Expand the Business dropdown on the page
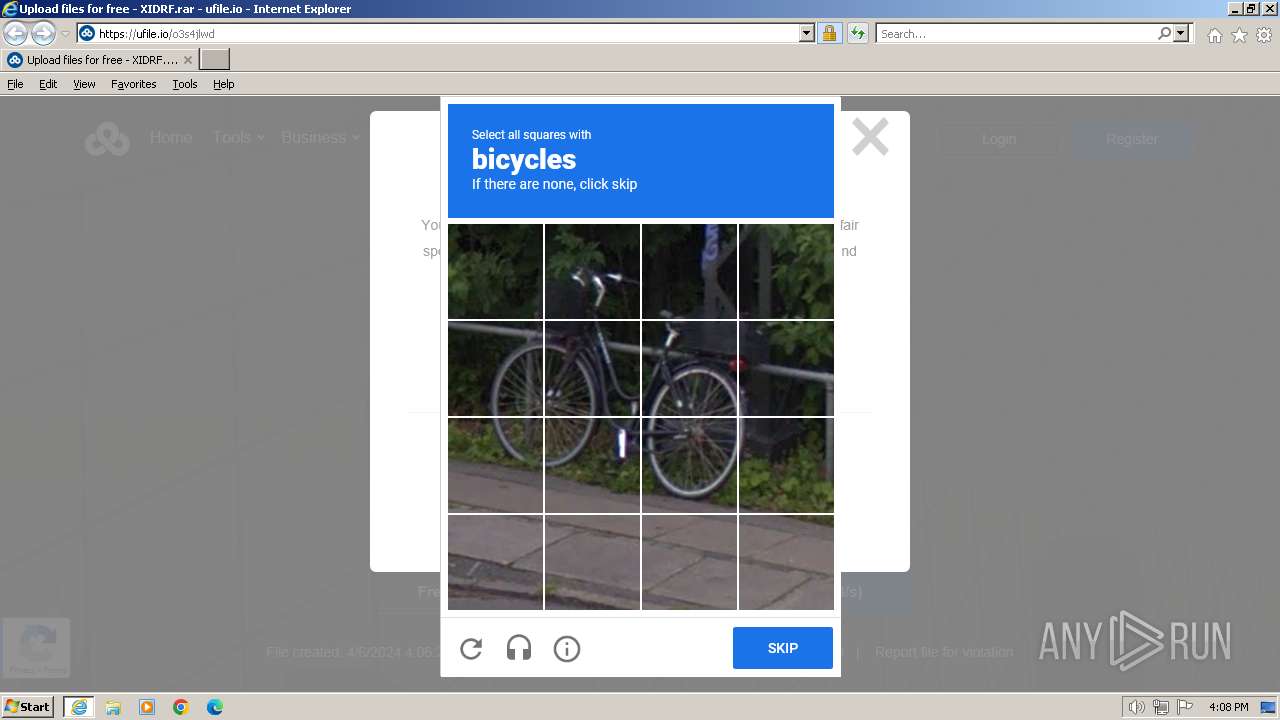 click(x=320, y=137)
